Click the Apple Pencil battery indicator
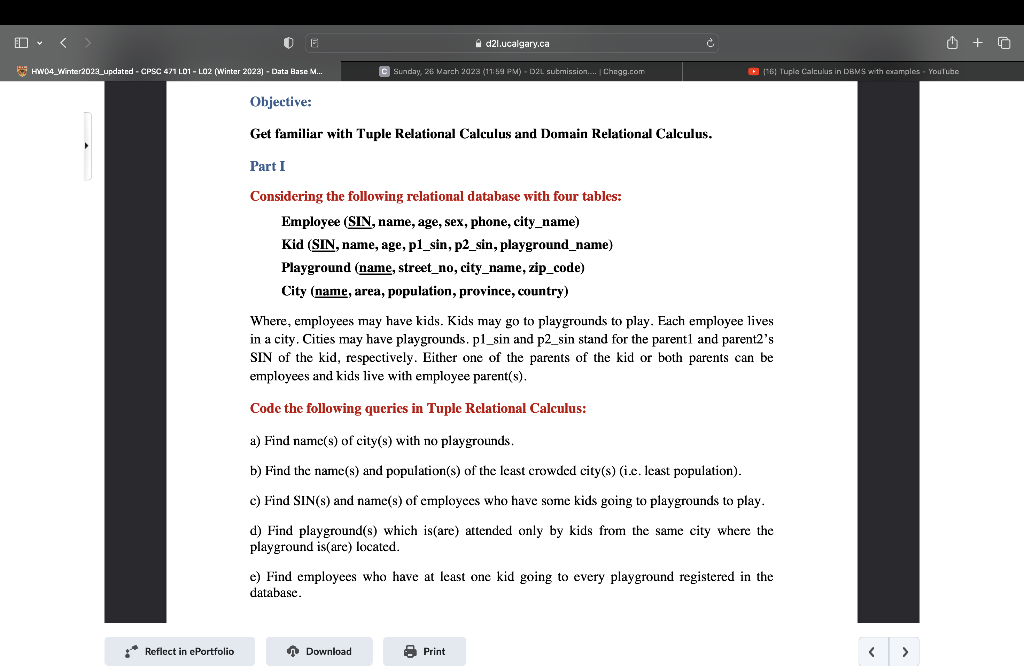Image resolution: width=1024 pixels, height=666 pixels. pyautogui.click(x=288, y=43)
